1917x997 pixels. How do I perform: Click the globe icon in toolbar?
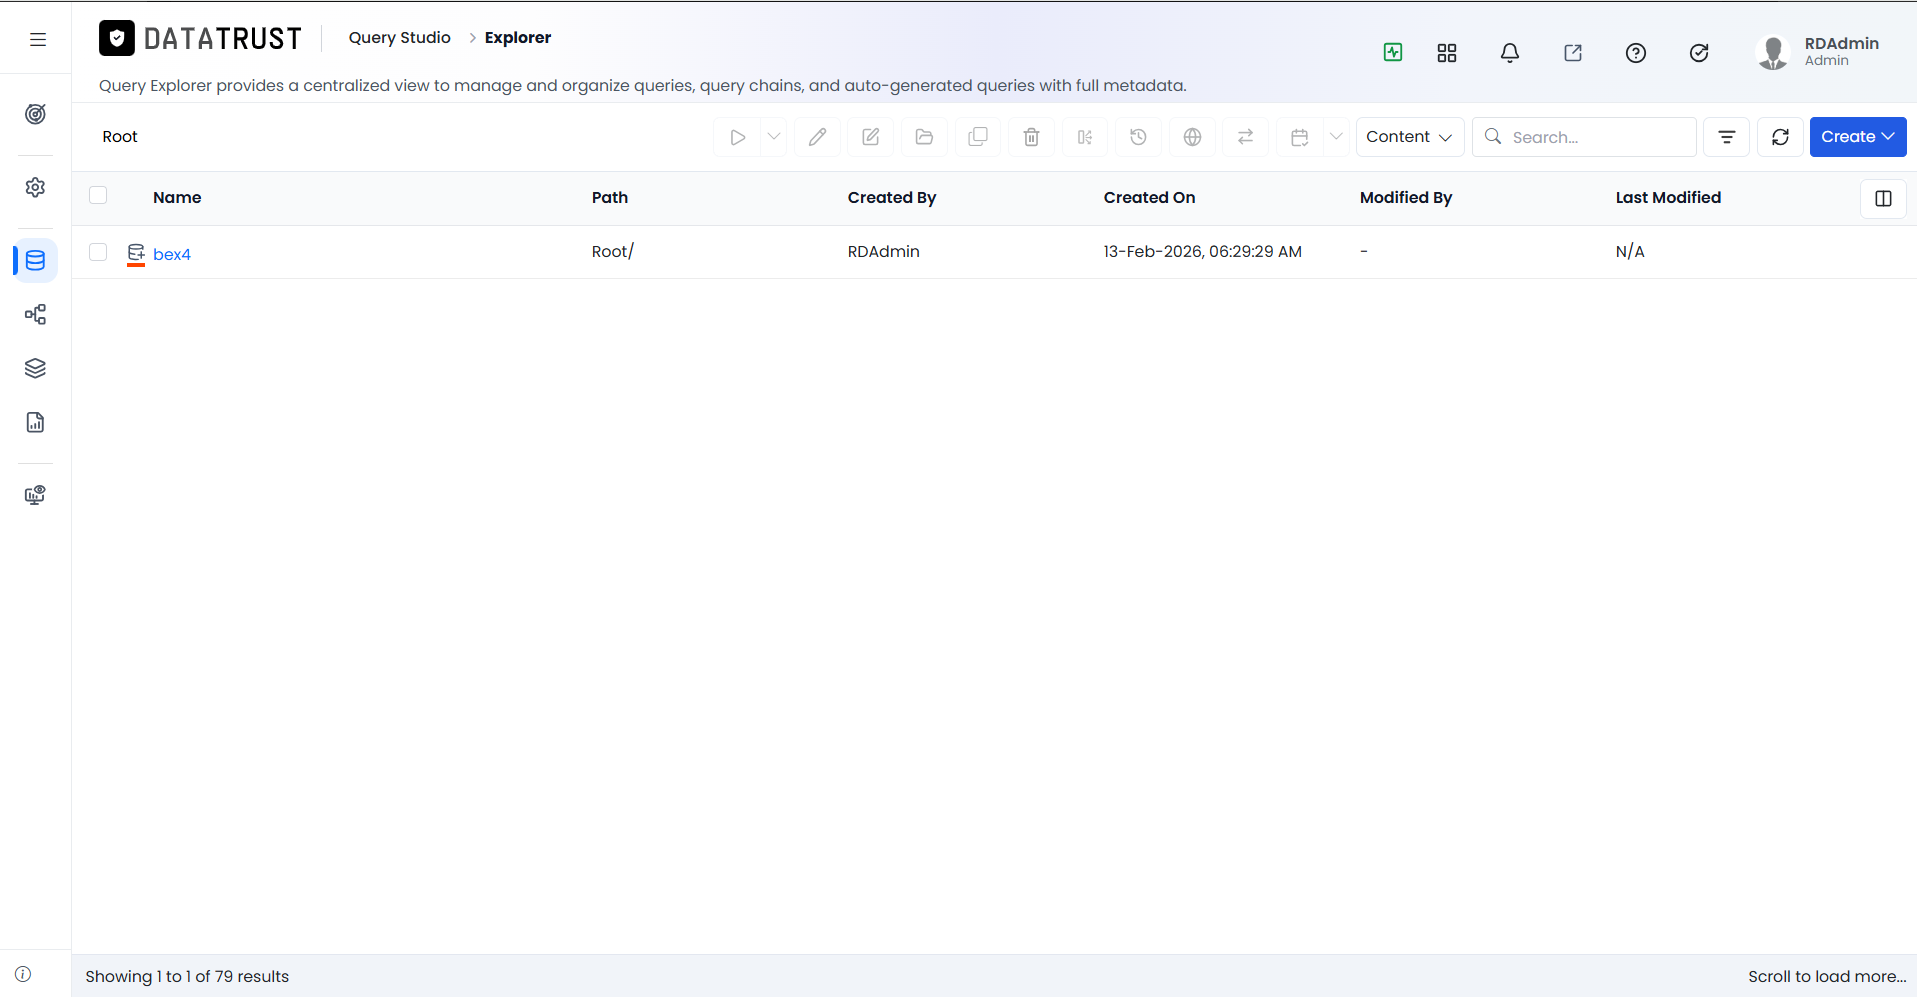[1192, 137]
